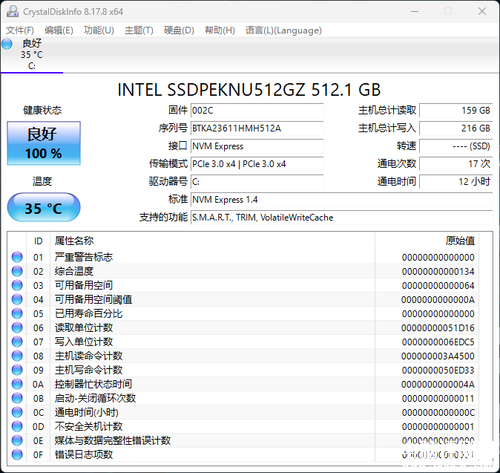
Task: Click the 良好 100 % health status button
Action: click(x=44, y=143)
